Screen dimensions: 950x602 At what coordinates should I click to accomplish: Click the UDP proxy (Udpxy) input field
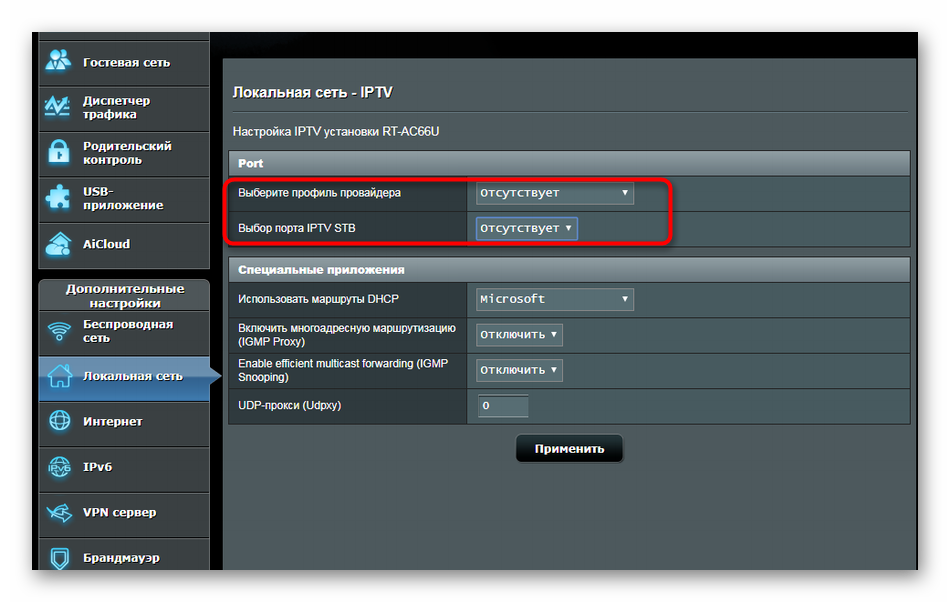[502, 406]
